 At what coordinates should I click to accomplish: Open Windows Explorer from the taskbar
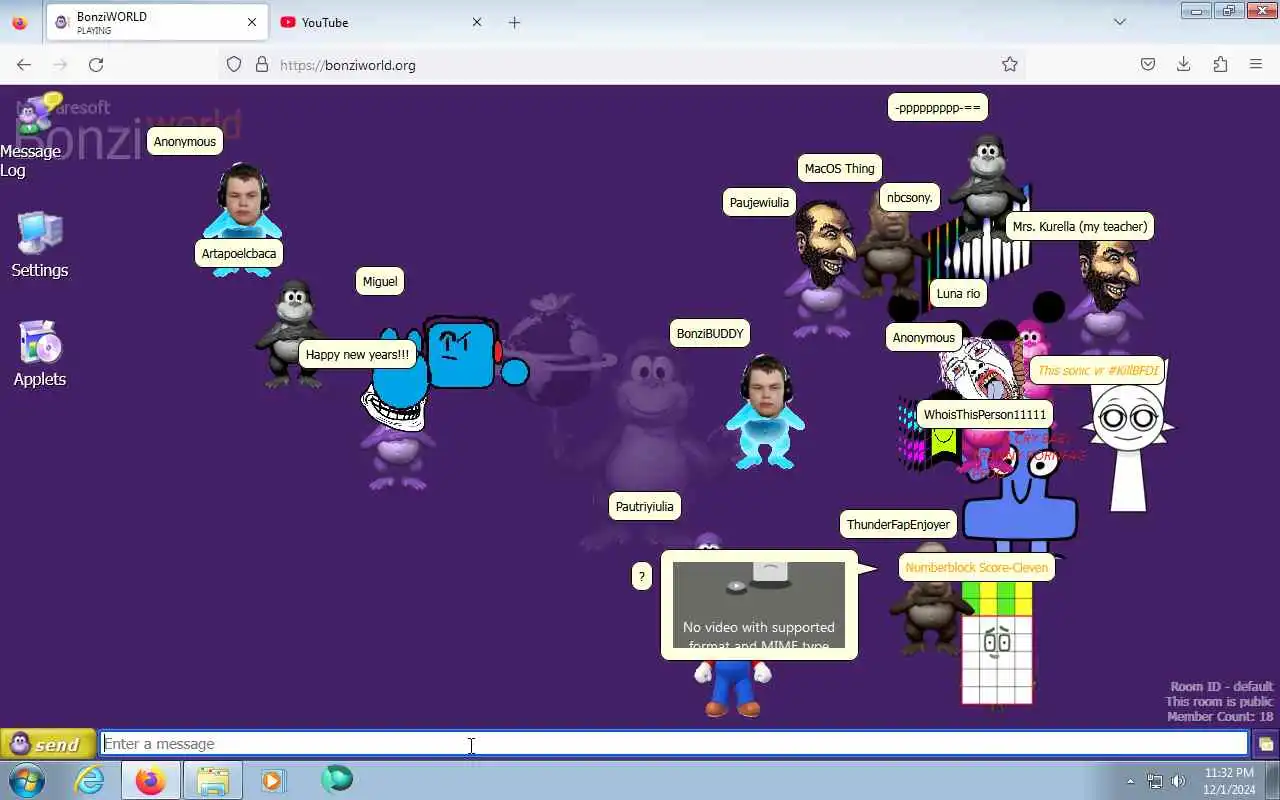pos(212,780)
